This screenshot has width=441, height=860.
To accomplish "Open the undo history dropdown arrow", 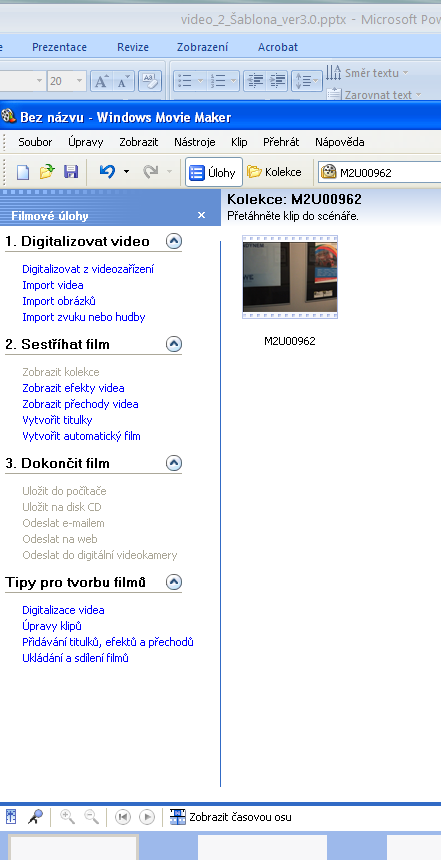I will [x=127, y=172].
